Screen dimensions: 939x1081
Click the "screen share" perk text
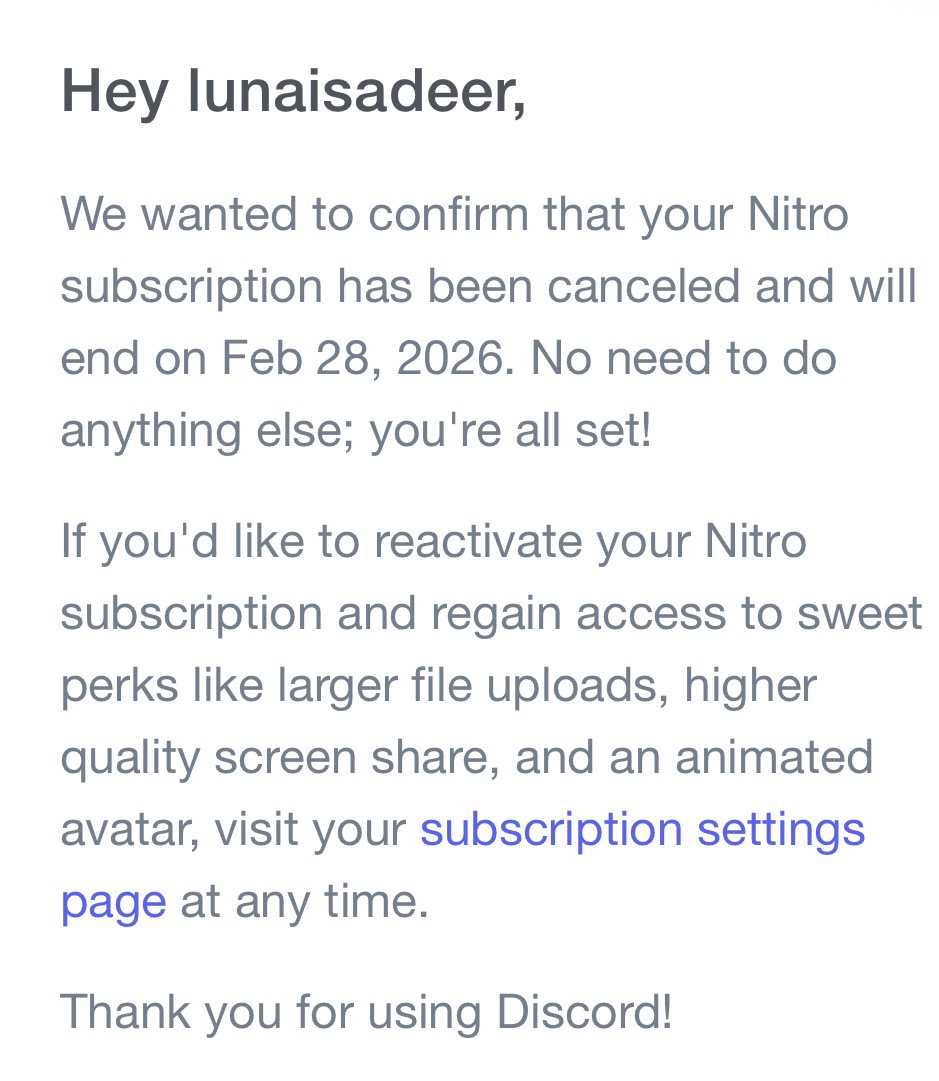pyautogui.click(x=356, y=757)
